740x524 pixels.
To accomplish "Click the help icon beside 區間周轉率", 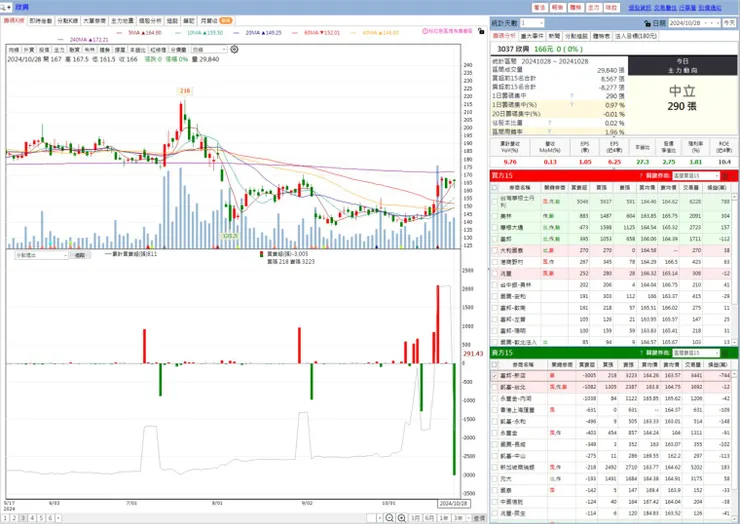I will 549,132.
